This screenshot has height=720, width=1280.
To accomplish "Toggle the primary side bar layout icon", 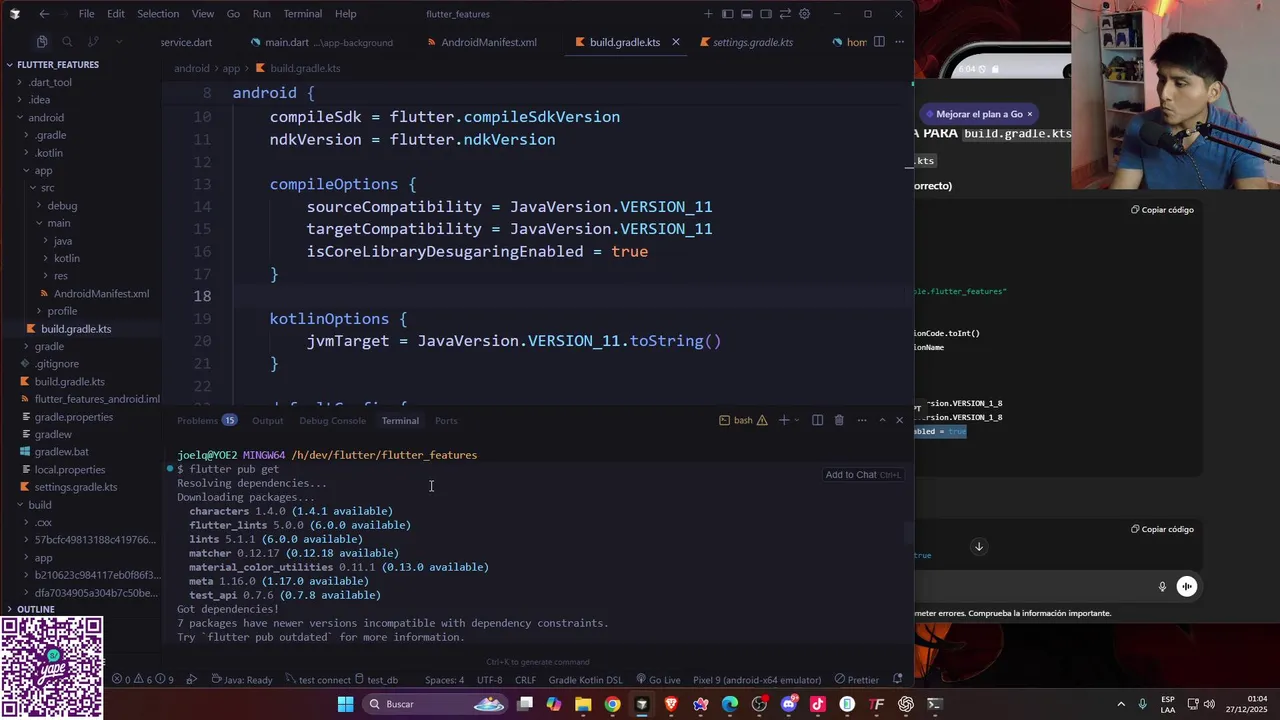I will point(728,14).
